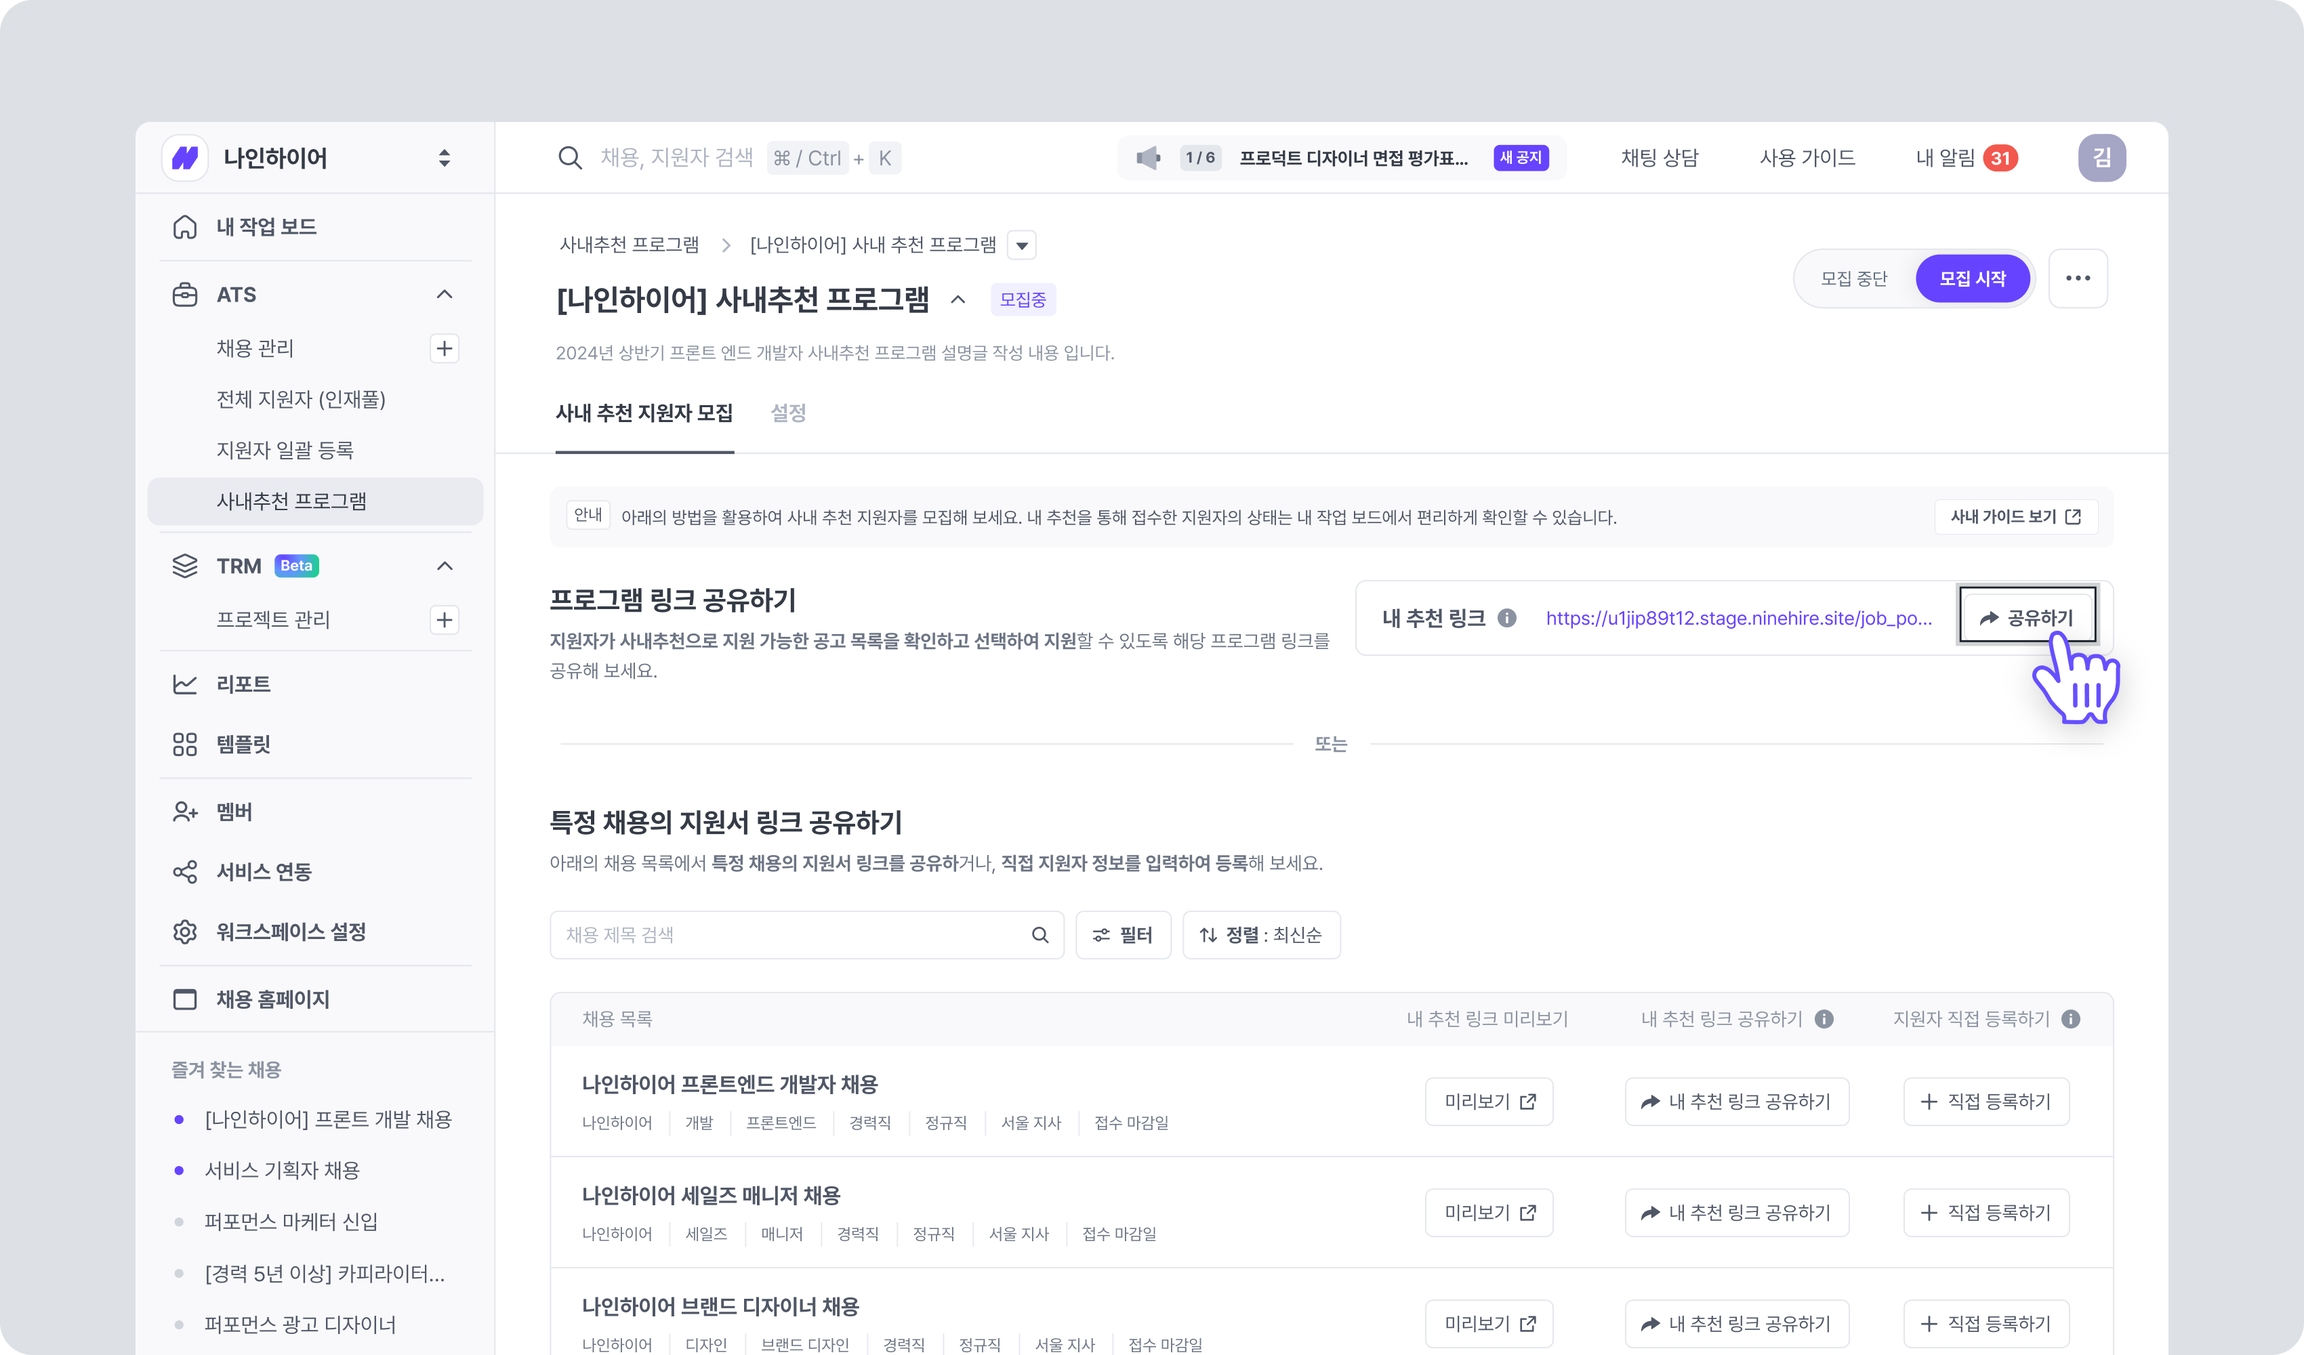Switch to 사내 추천 지원자 모집 tab
This screenshot has width=2304, height=1355.
(644, 413)
